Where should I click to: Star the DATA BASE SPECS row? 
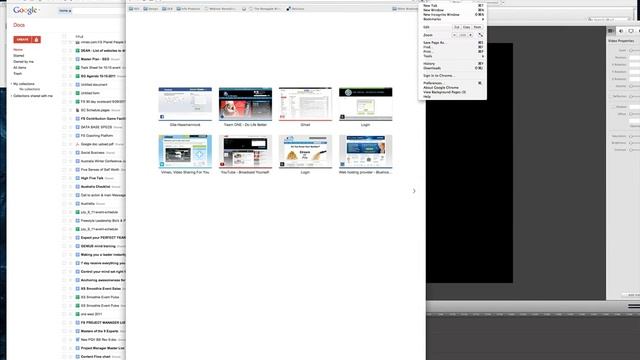click(70, 127)
